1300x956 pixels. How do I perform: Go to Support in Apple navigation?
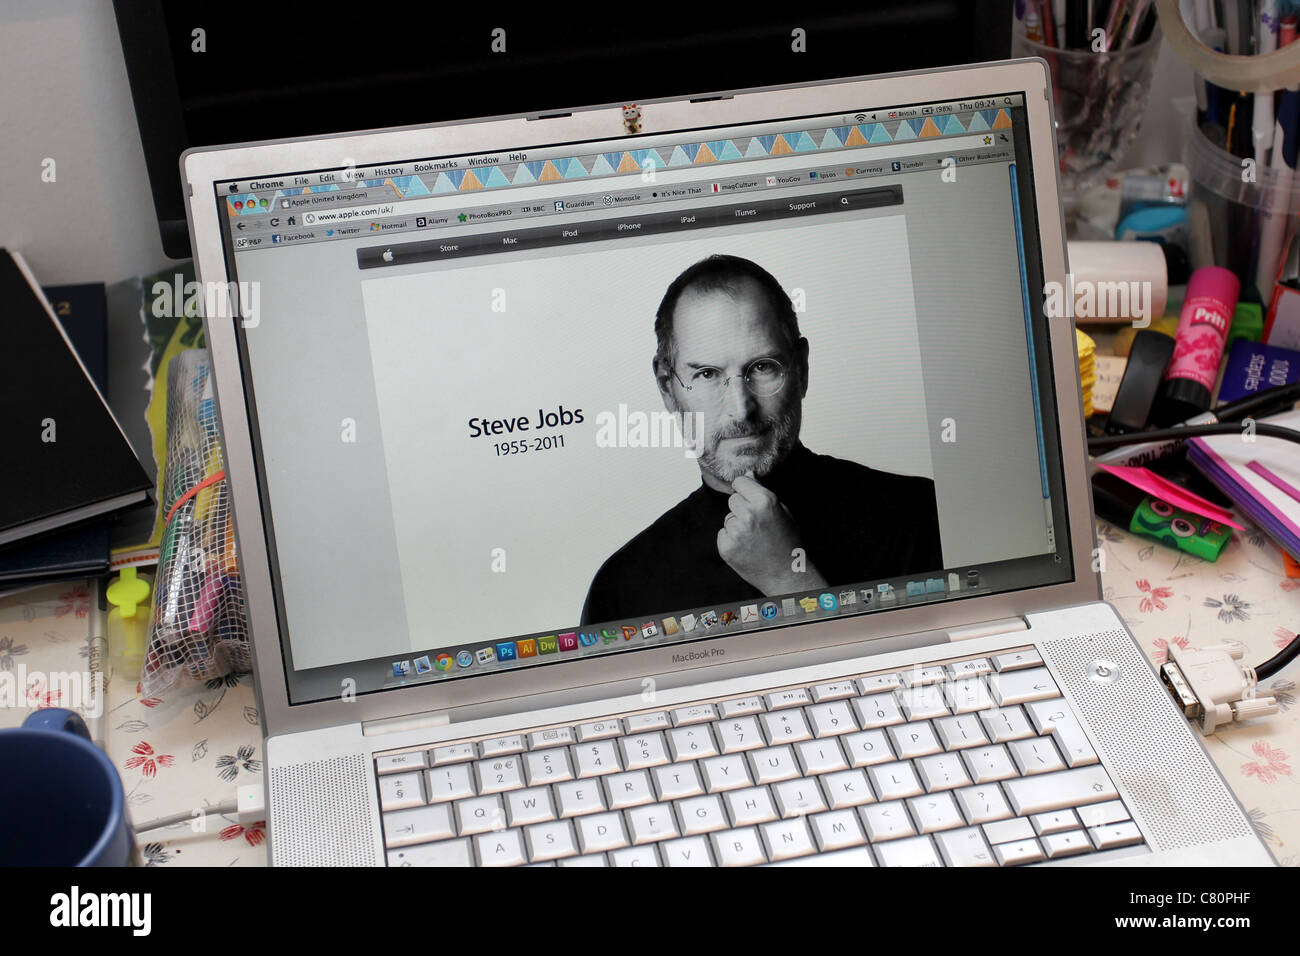tap(802, 206)
